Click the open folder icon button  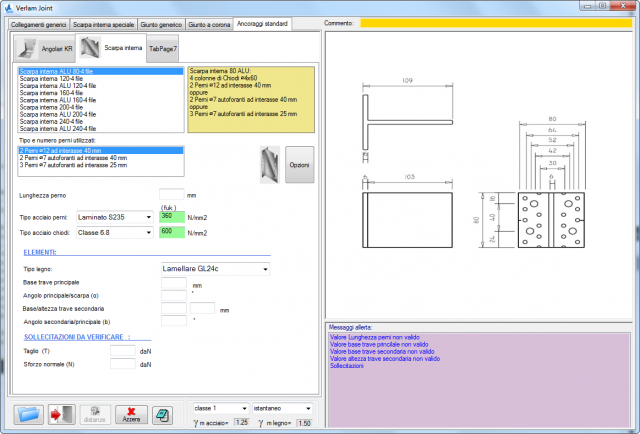click(x=28, y=414)
